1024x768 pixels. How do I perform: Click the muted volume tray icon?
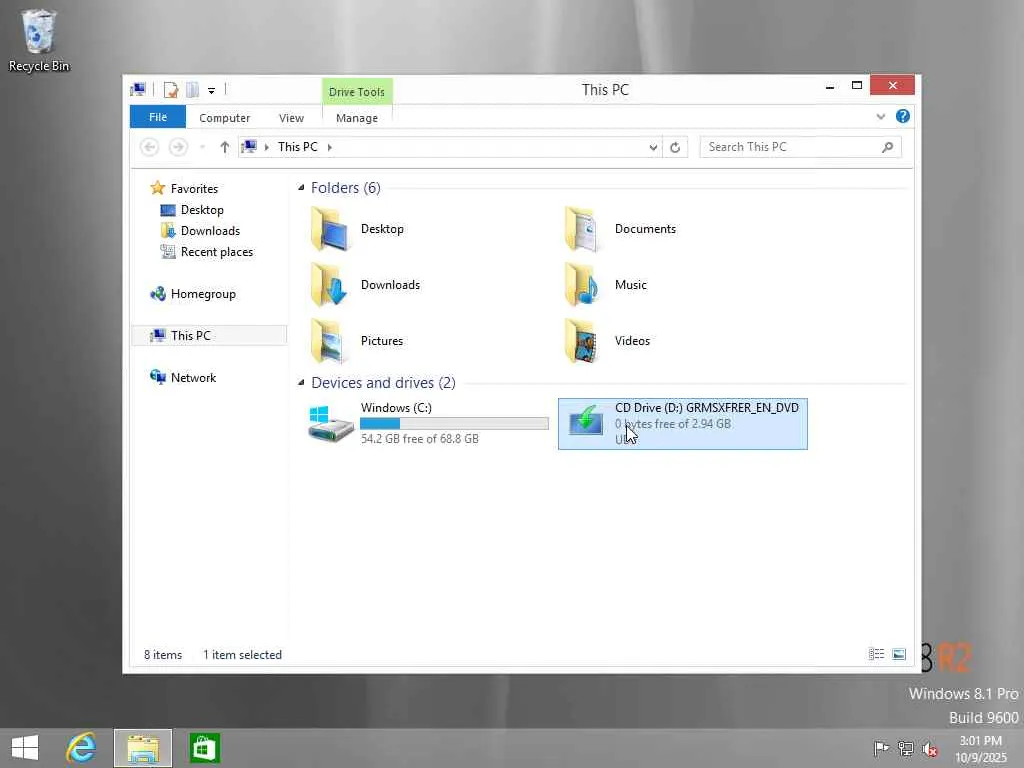(930, 748)
